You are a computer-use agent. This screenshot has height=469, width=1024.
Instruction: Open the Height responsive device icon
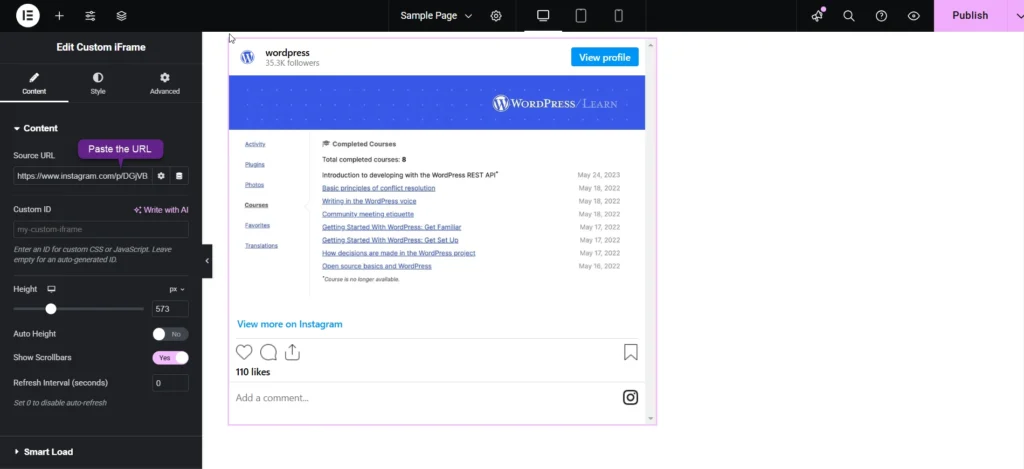52,289
